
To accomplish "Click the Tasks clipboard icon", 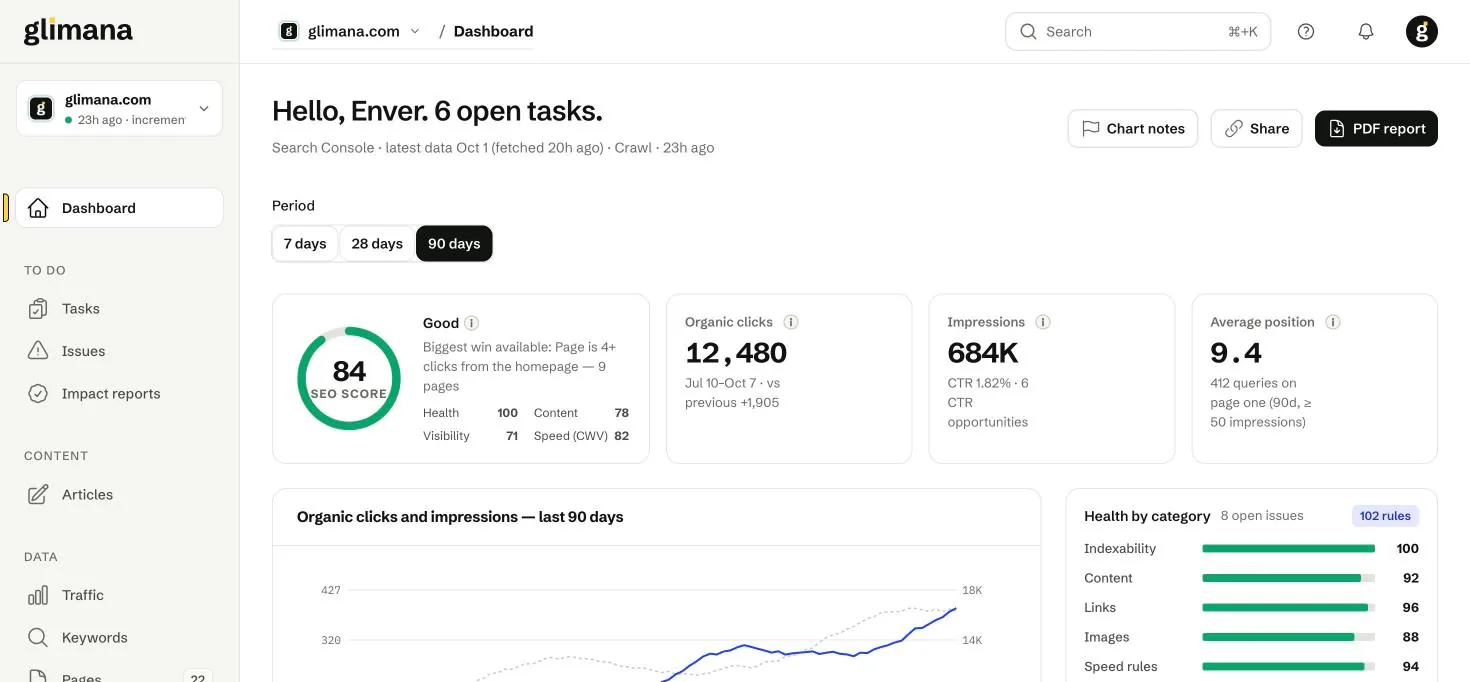I will tap(38, 308).
